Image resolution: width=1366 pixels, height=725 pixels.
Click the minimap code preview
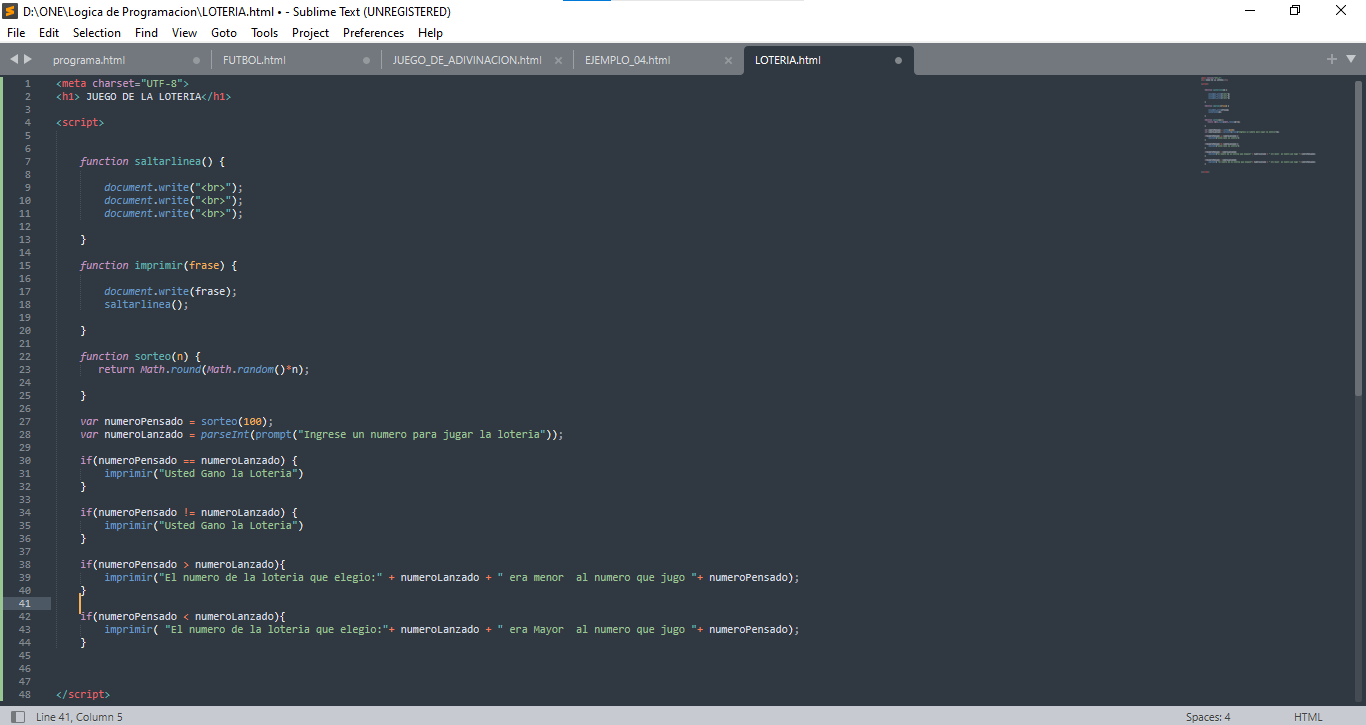point(1258,125)
